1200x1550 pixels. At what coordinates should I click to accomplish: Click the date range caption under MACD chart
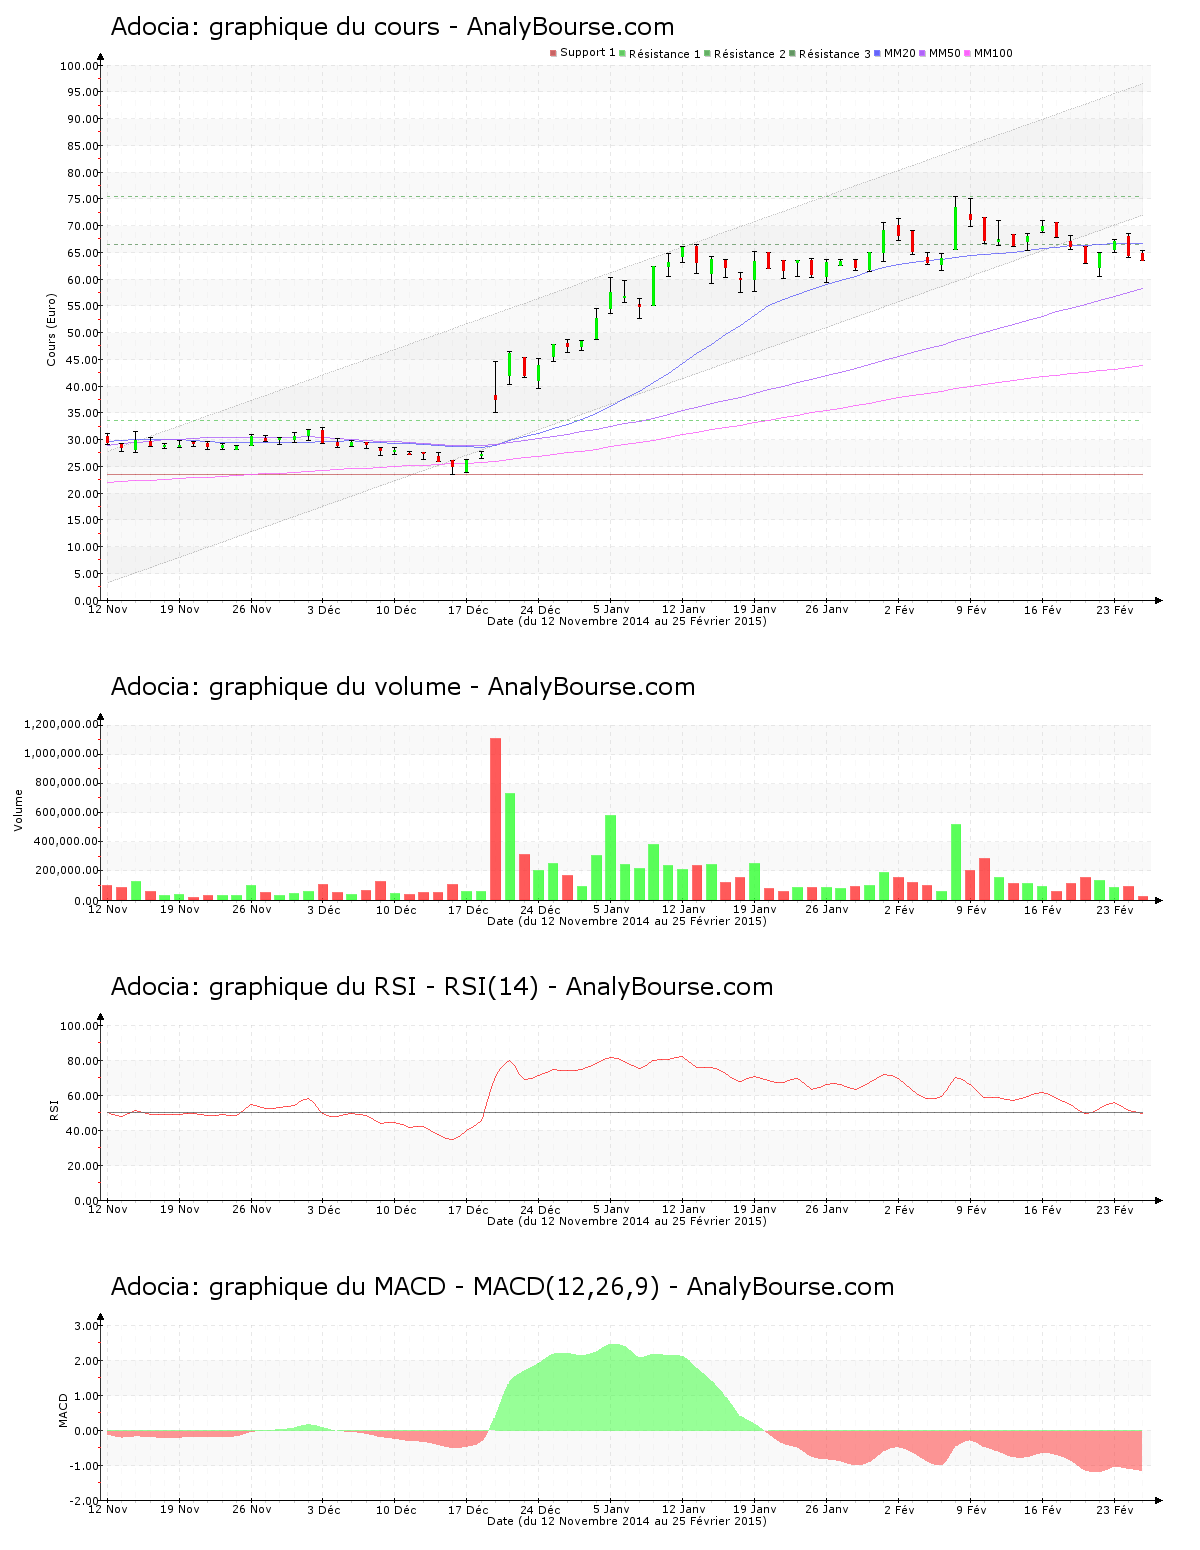[627, 1521]
